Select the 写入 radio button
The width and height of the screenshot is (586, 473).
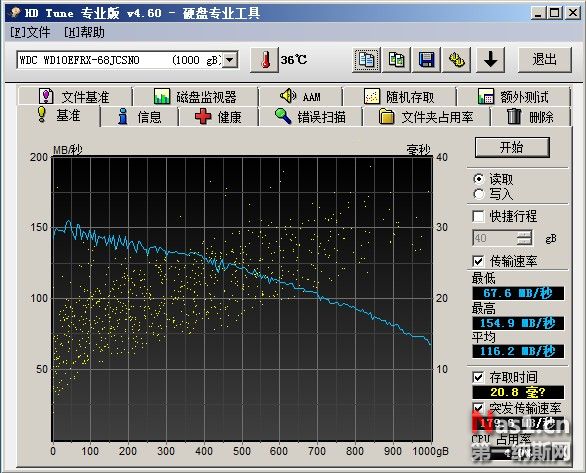478,194
